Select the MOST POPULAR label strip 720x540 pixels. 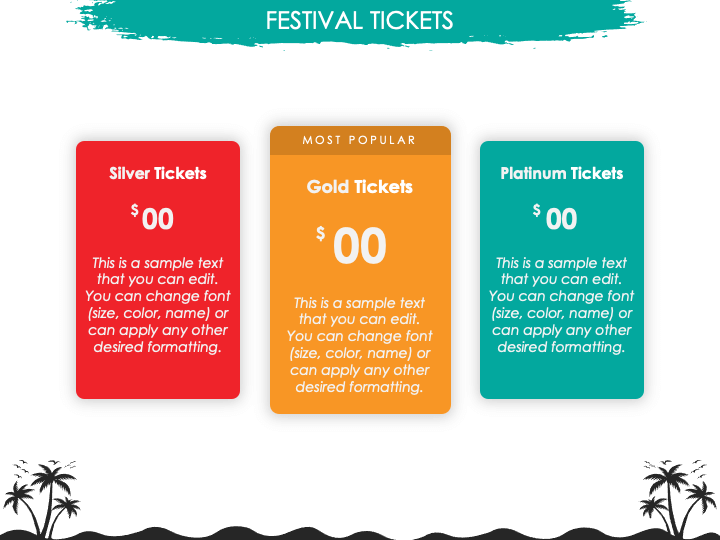360,140
